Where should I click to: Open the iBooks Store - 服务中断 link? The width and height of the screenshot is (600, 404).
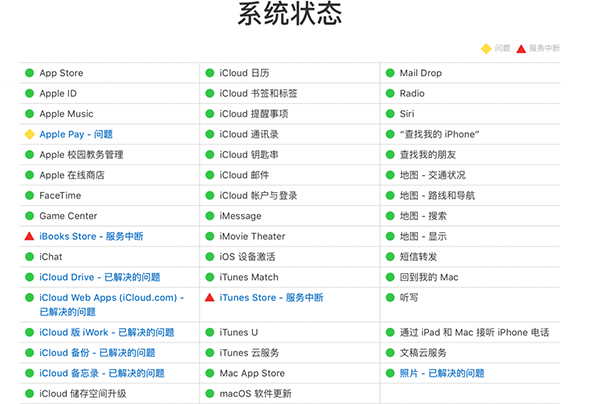pos(91,236)
